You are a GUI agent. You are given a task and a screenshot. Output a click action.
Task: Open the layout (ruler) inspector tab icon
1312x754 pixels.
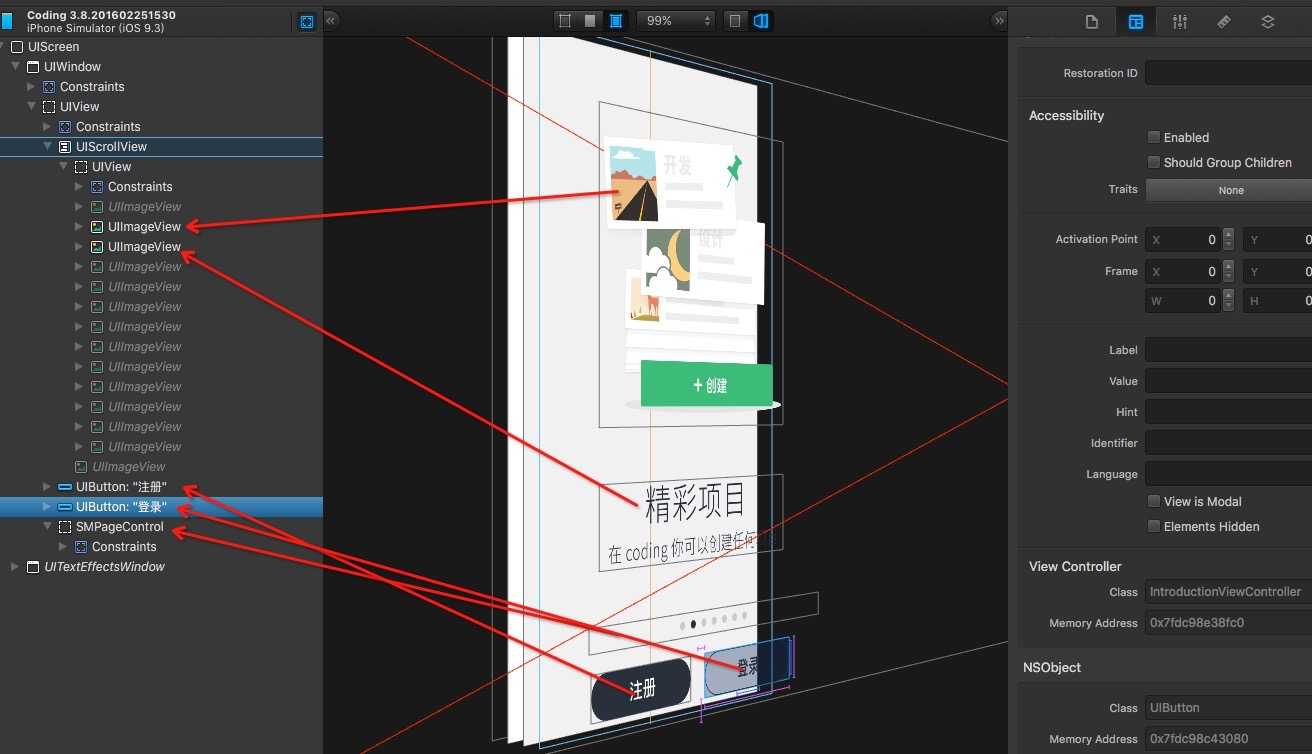(1224, 22)
